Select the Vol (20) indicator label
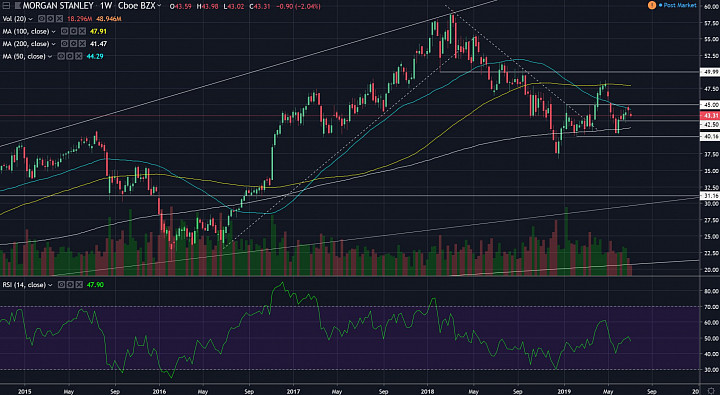This screenshot has width=720, height=395. pyautogui.click(x=14, y=19)
